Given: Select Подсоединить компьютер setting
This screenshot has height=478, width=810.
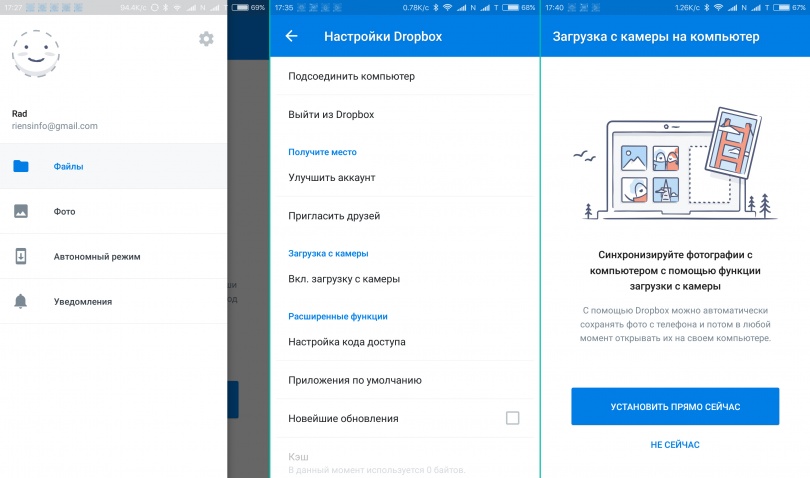Looking at the screenshot, I should [x=351, y=76].
